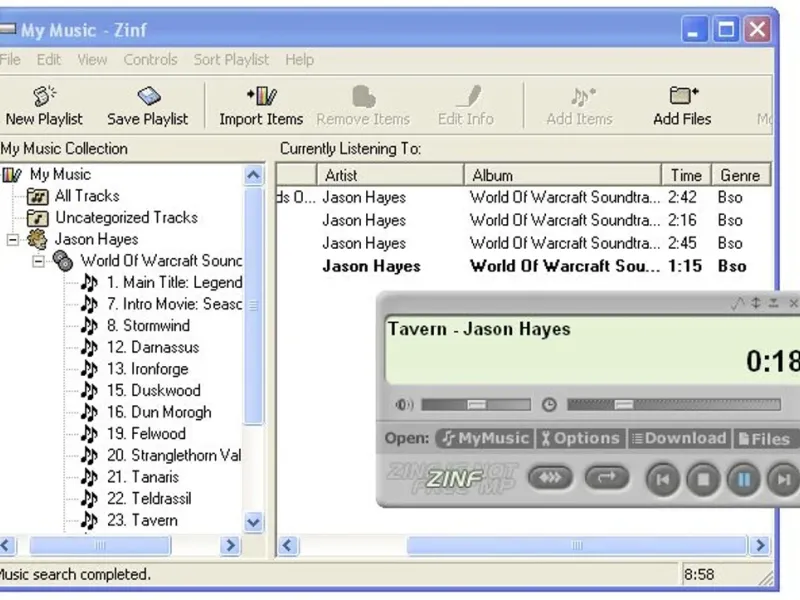Open the File menu
Image resolution: width=800 pixels, height=600 pixels.
pyautogui.click(x=10, y=60)
